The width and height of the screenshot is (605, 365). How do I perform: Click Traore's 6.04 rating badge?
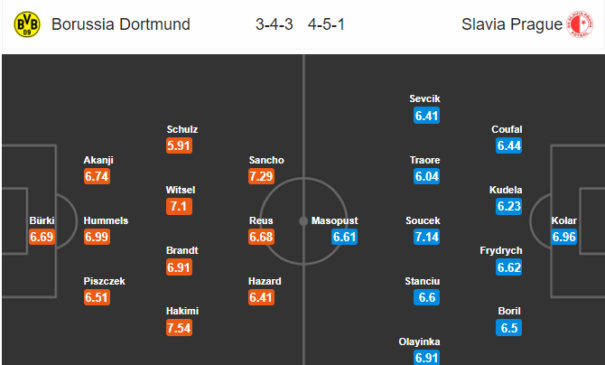pyautogui.click(x=426, y=176)
